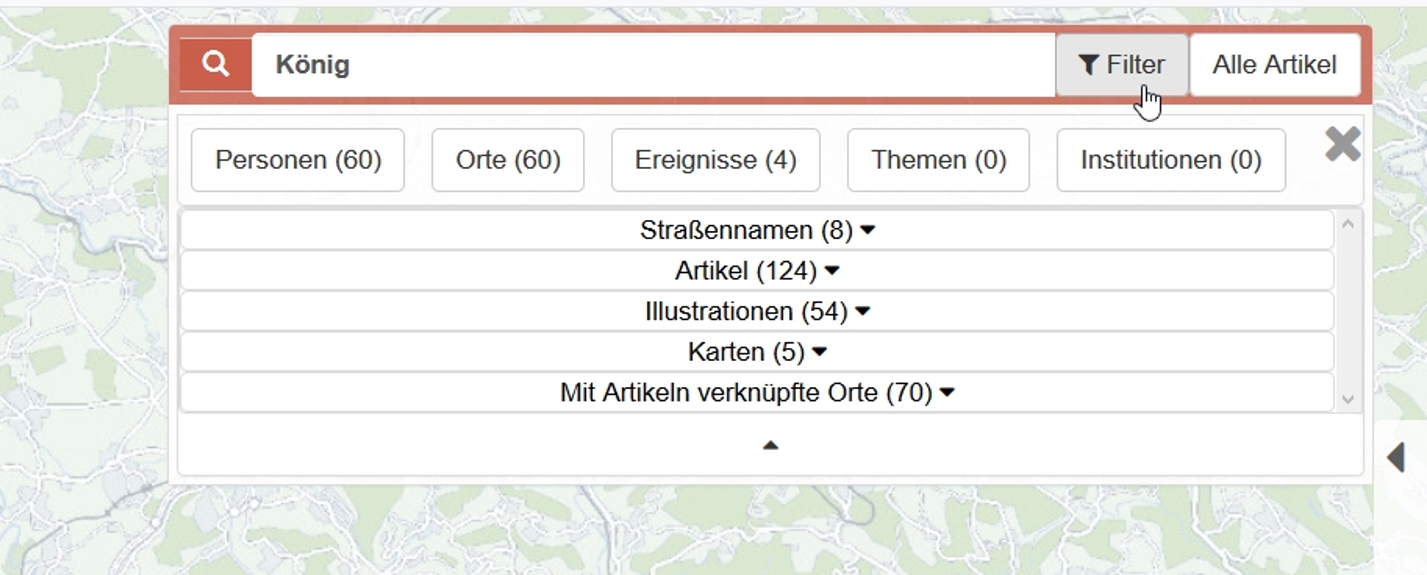The height and width of the screenshot is (575, 1427).
Task: Open the side panel left-arrow handle
Action: point(1396,457)
